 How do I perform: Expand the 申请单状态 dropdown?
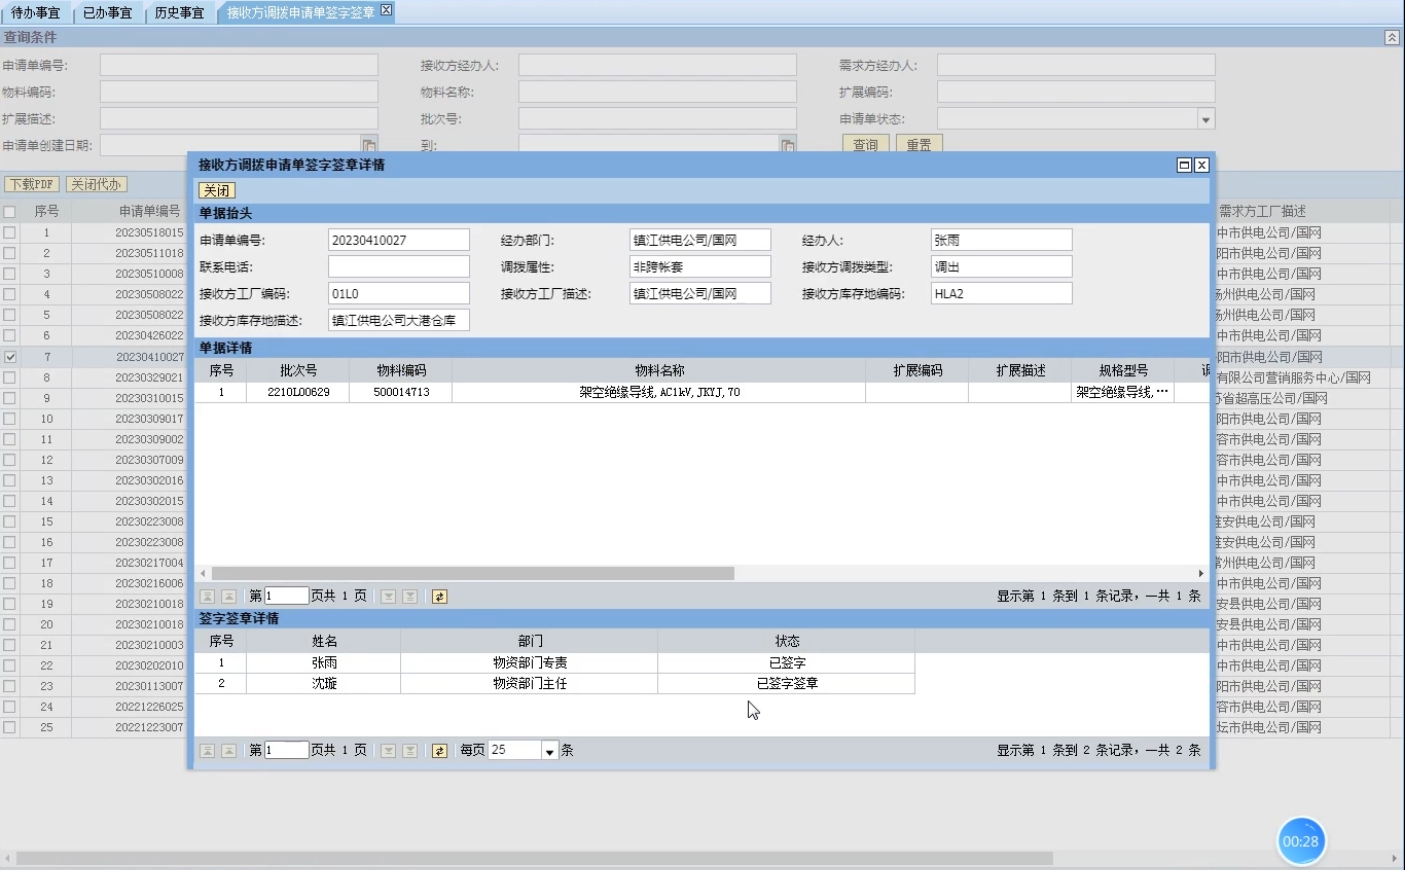[x=1205, y=119]
